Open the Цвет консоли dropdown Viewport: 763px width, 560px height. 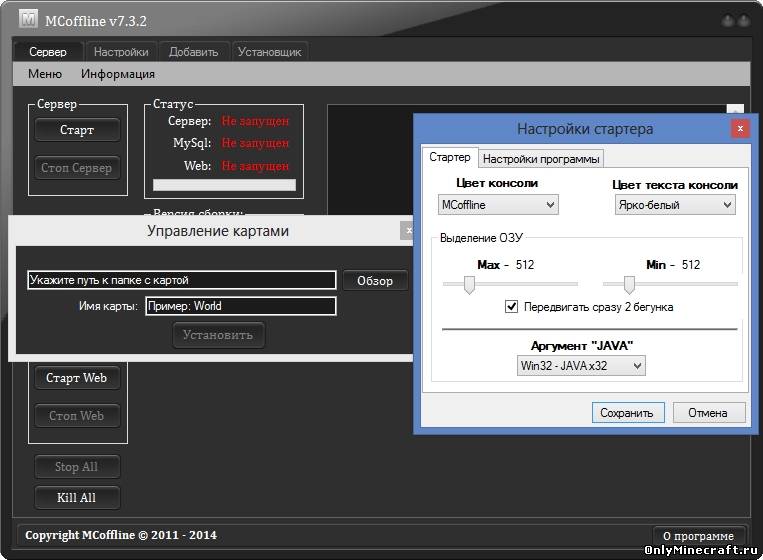(x=498, y=204)
